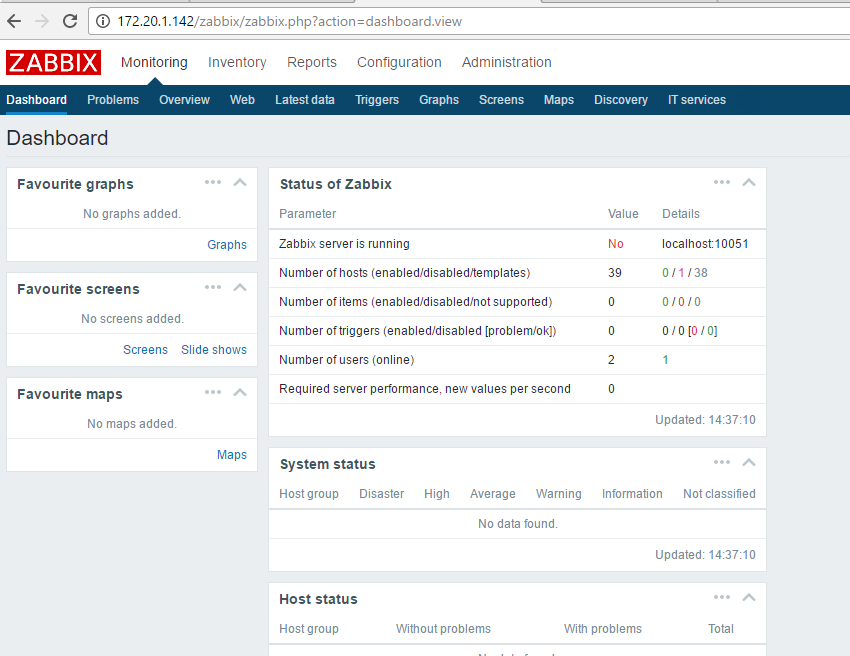Image resolution: width=850 pixels, height=656 pixels.
Task: Open the Status of Zabbix widget menu
Action: 722,182
